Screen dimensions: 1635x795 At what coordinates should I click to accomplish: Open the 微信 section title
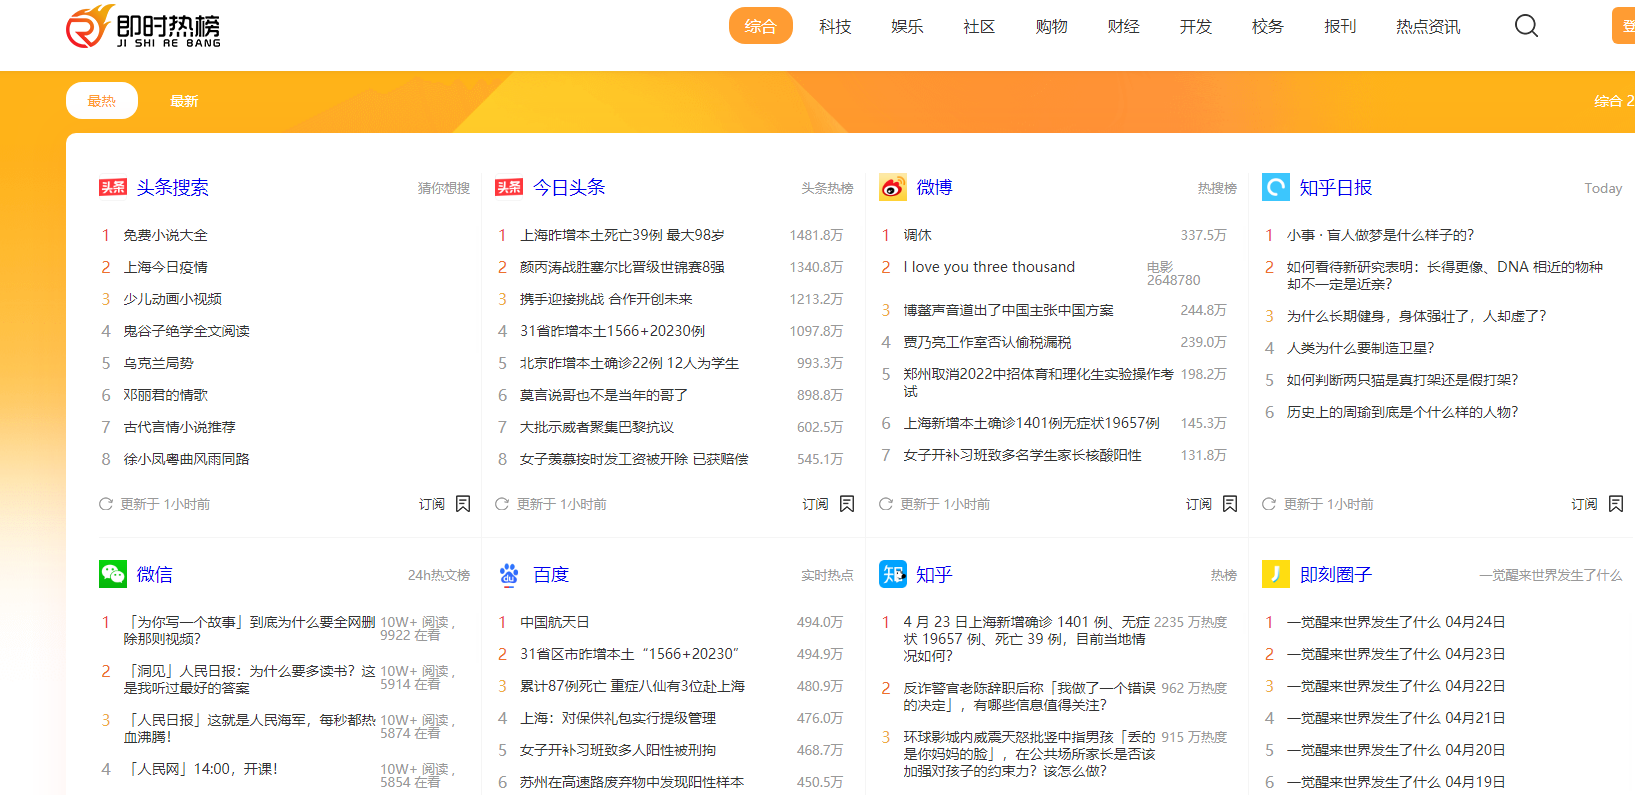coord(155,574)
